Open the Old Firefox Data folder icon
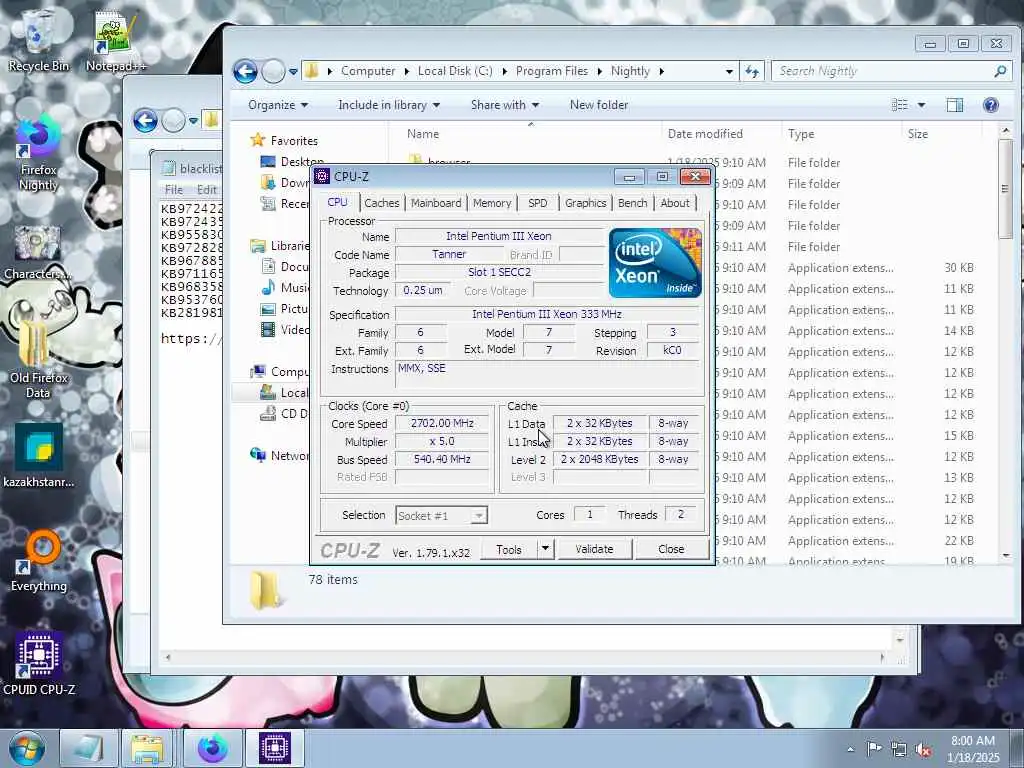Viewport: 1024px width, 768px height. pos(38,359)
